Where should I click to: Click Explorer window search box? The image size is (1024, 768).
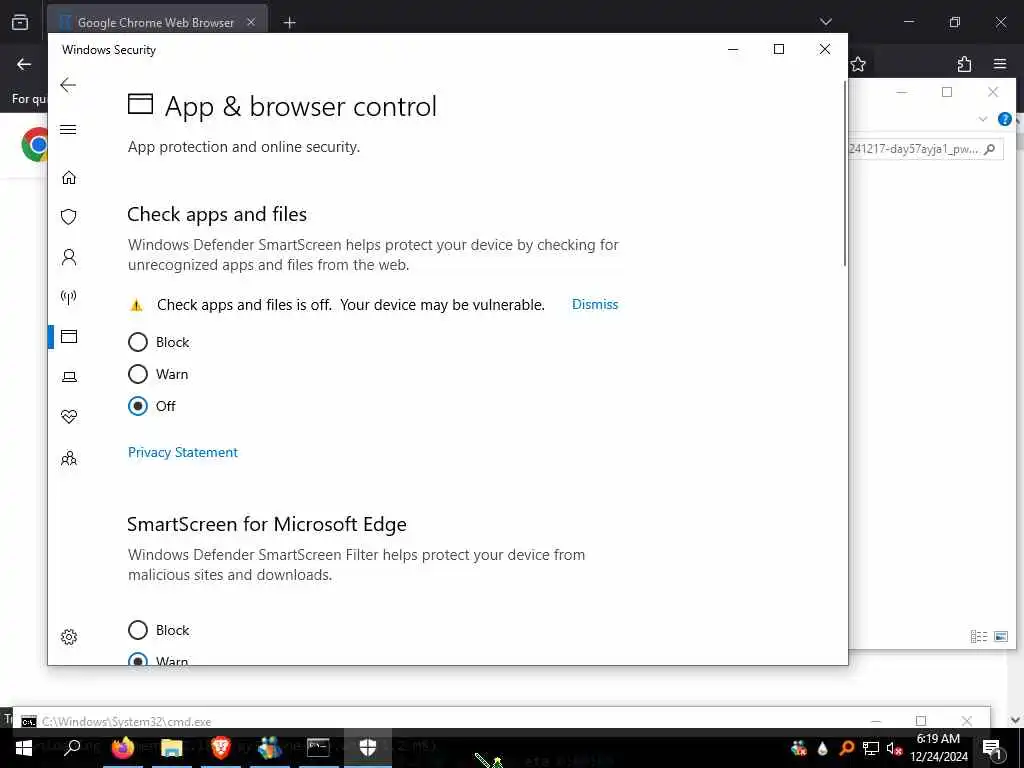(925, 149)
